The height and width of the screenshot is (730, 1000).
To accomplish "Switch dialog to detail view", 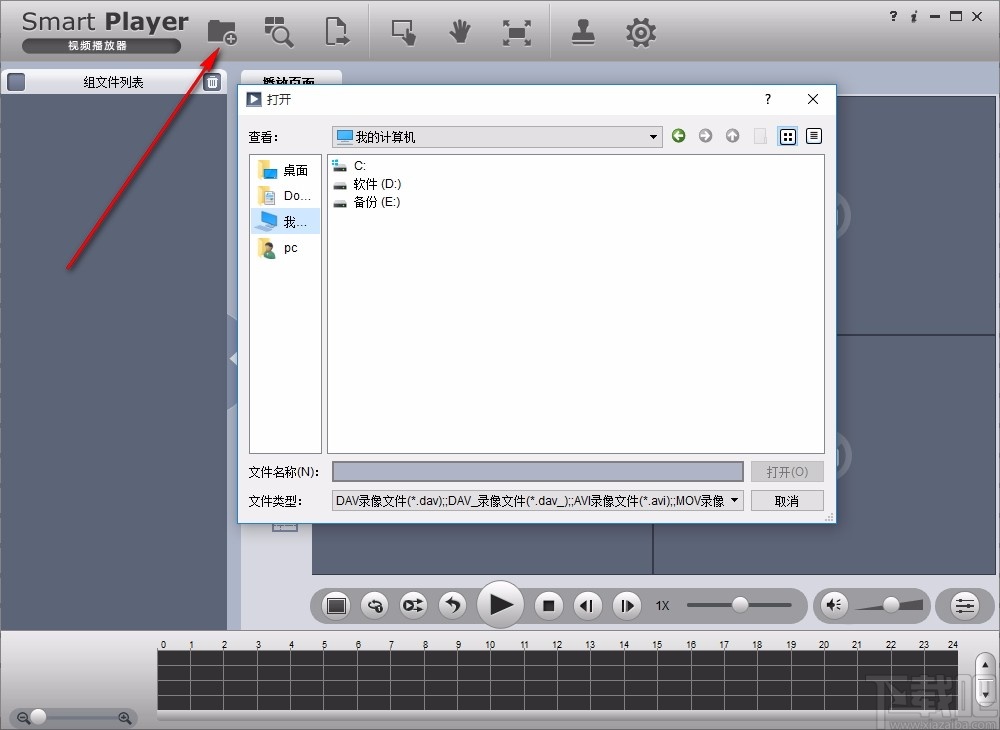I will [x=814, y=136].
